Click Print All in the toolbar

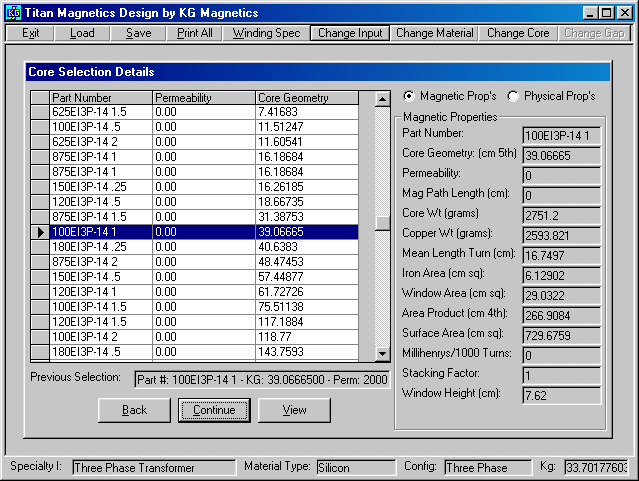coord(194,33)
